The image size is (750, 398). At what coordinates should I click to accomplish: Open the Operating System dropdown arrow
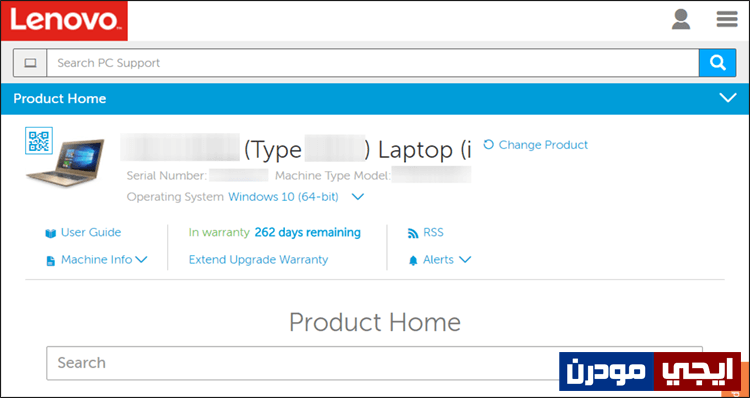pos(358,197)
